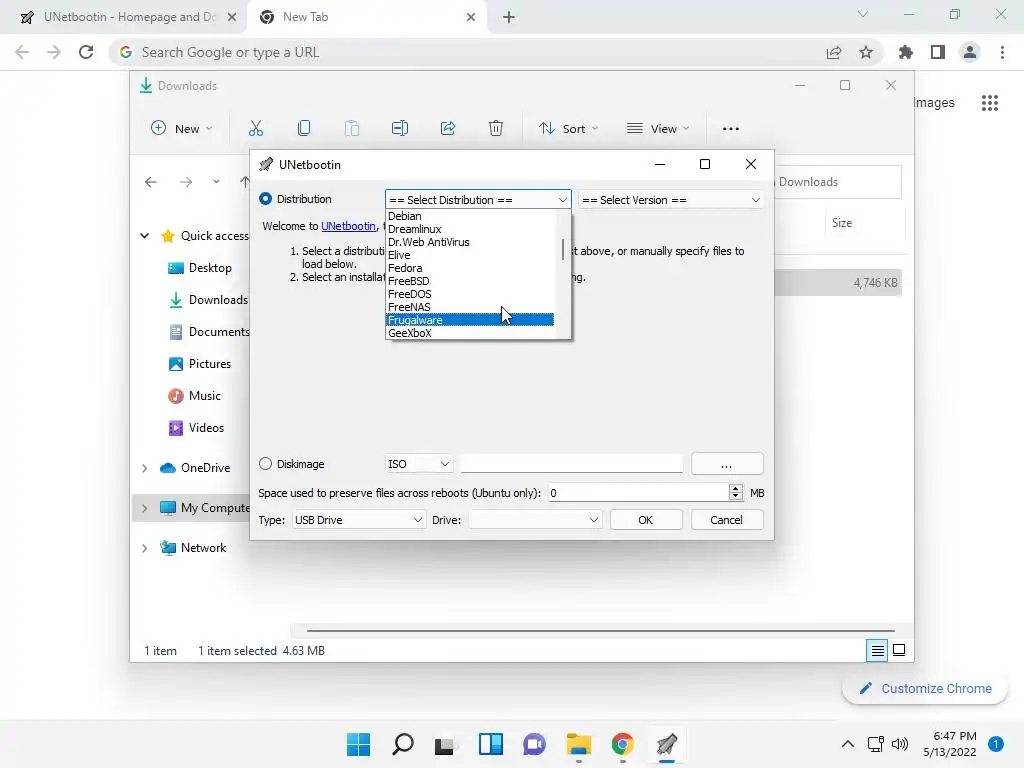Open the Windows Start menu
The width and height of the screenshot is (1024, 768).
click(359, 744)
